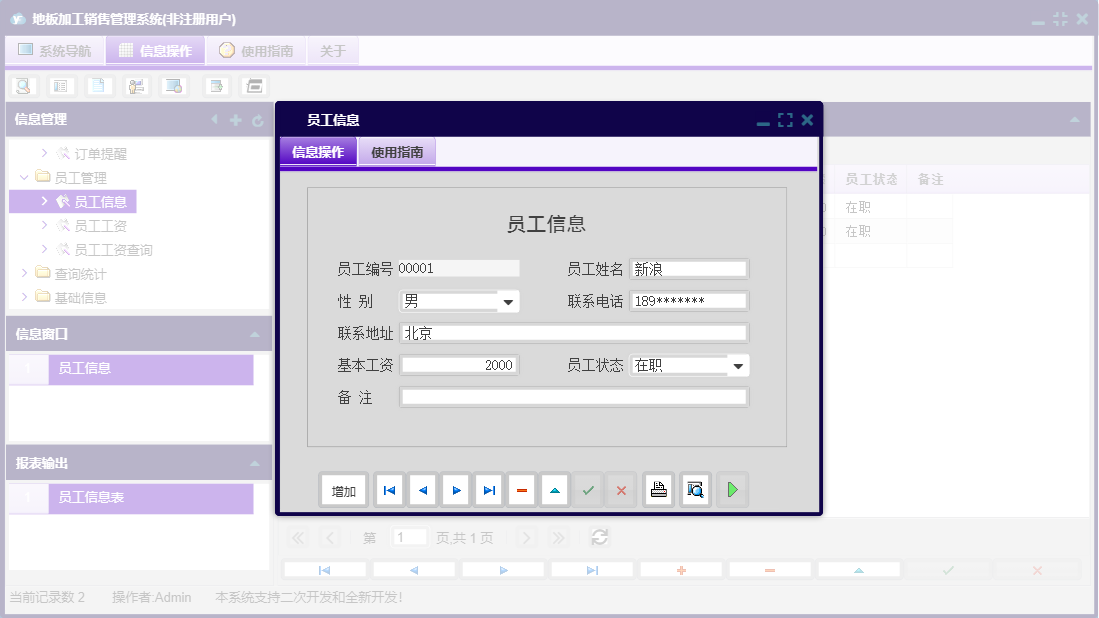
Task: Click the print icon in the employee dialog
Action: coord(658,489)
